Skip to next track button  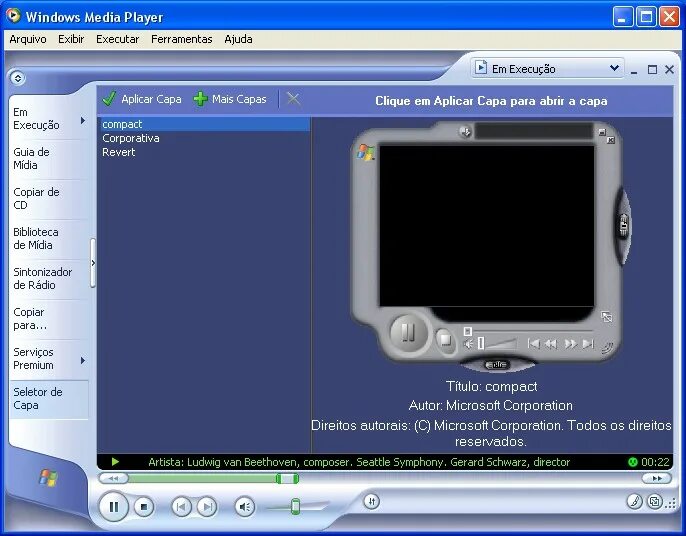coord(207,507)
